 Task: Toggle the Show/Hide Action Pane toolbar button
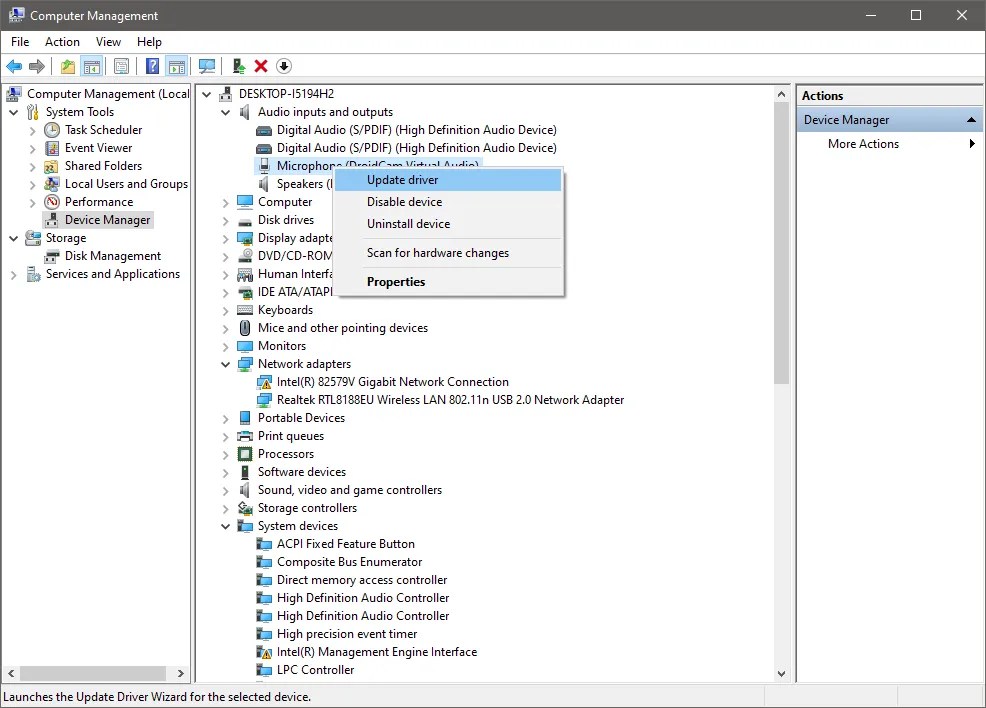click(x=177, y=66)
